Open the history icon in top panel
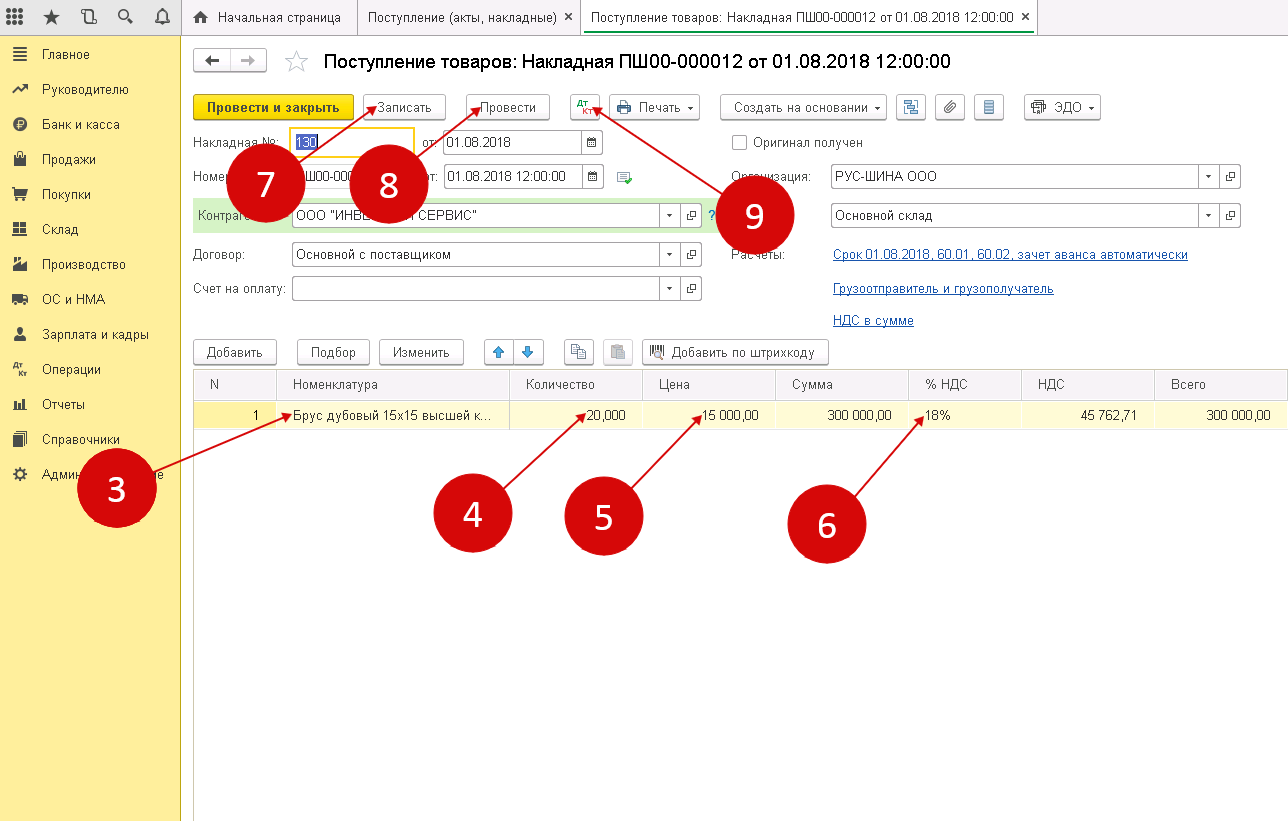 89,17
